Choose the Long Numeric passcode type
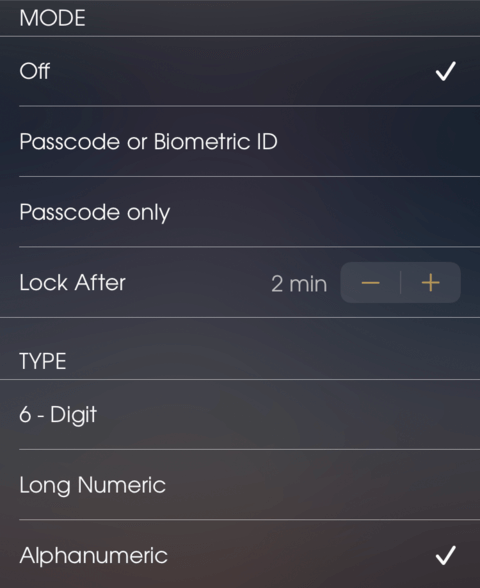 (240, 484)
